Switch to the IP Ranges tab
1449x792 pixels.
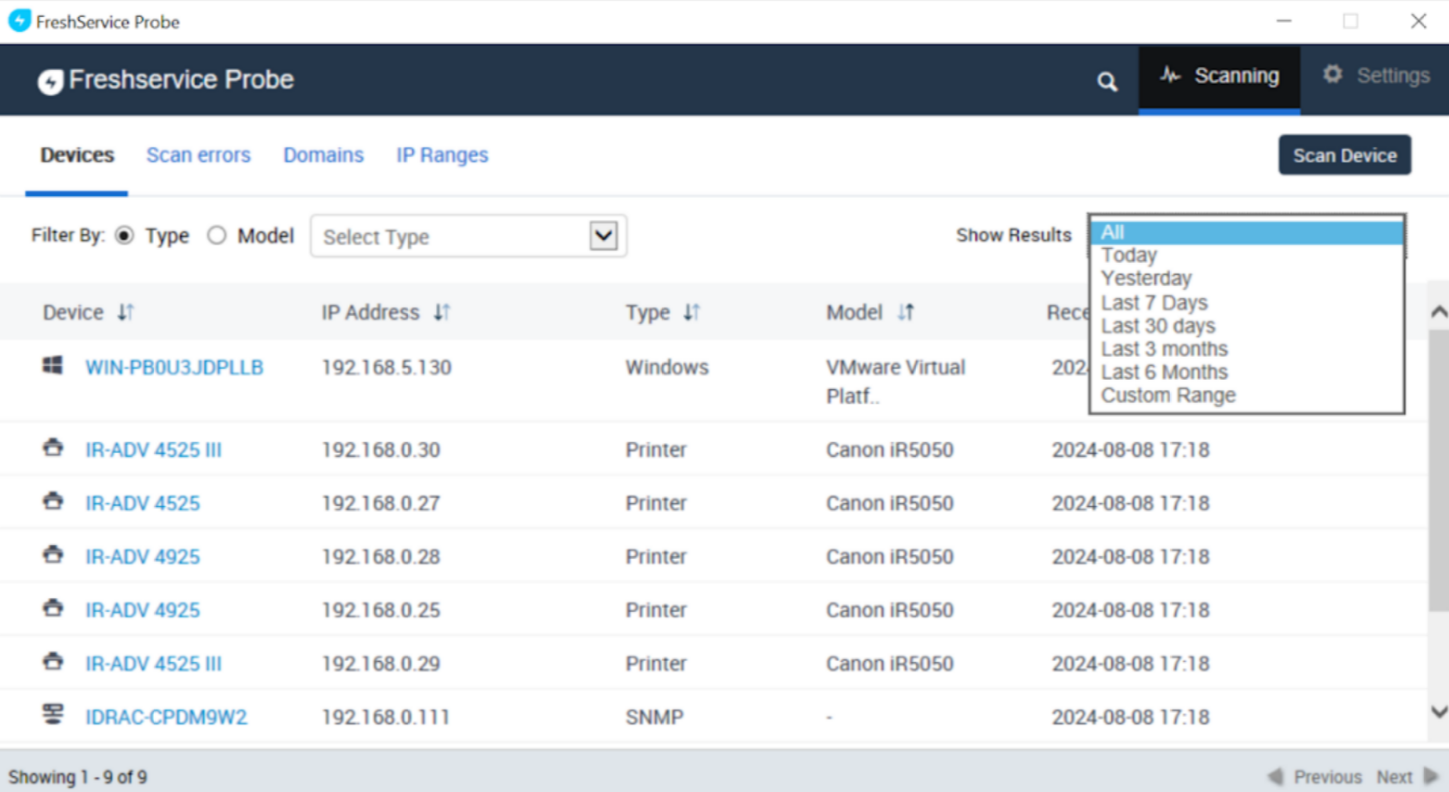[442, 155]
